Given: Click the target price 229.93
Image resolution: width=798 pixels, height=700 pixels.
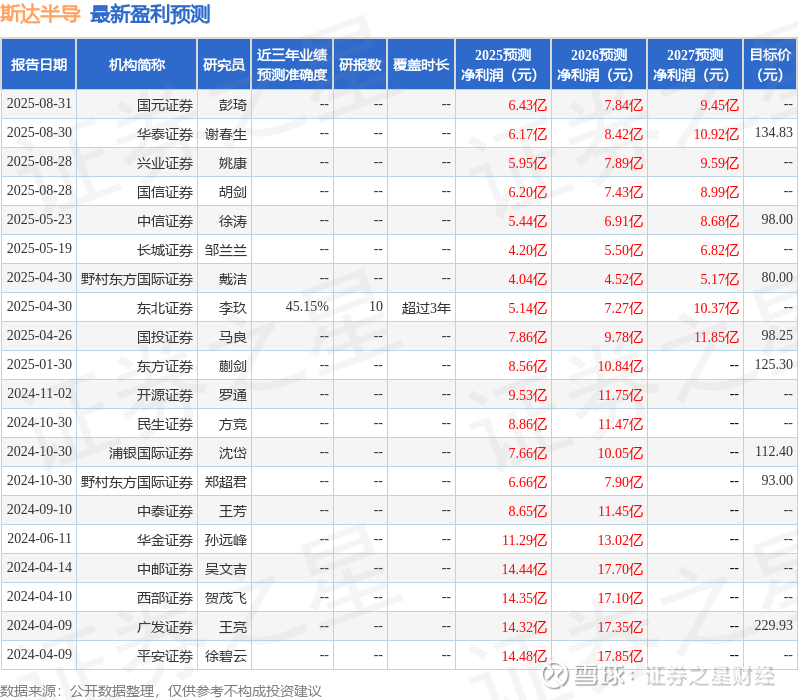Looking at the screenshot, I should tap(774, 625).
